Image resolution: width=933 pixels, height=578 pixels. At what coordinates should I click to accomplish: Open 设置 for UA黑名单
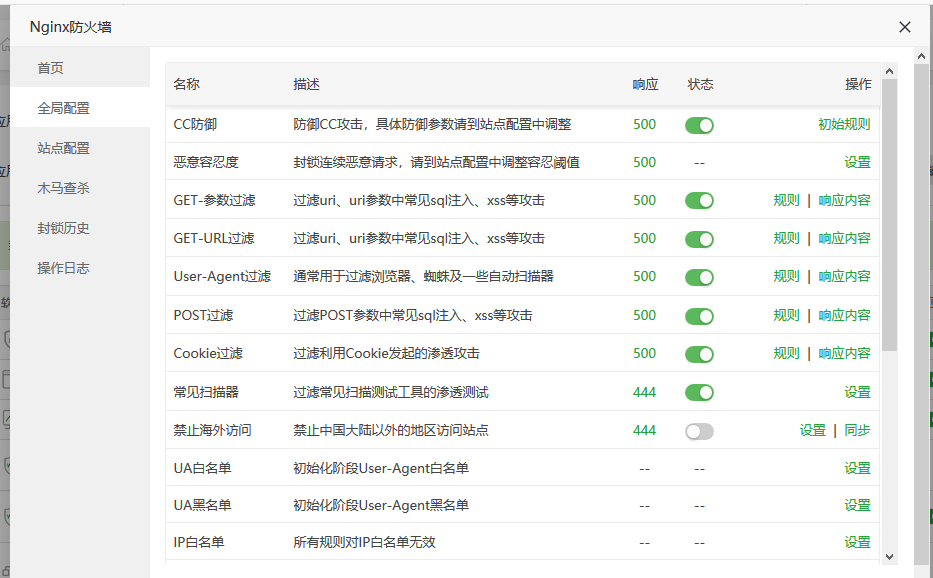tap(857, 506)
